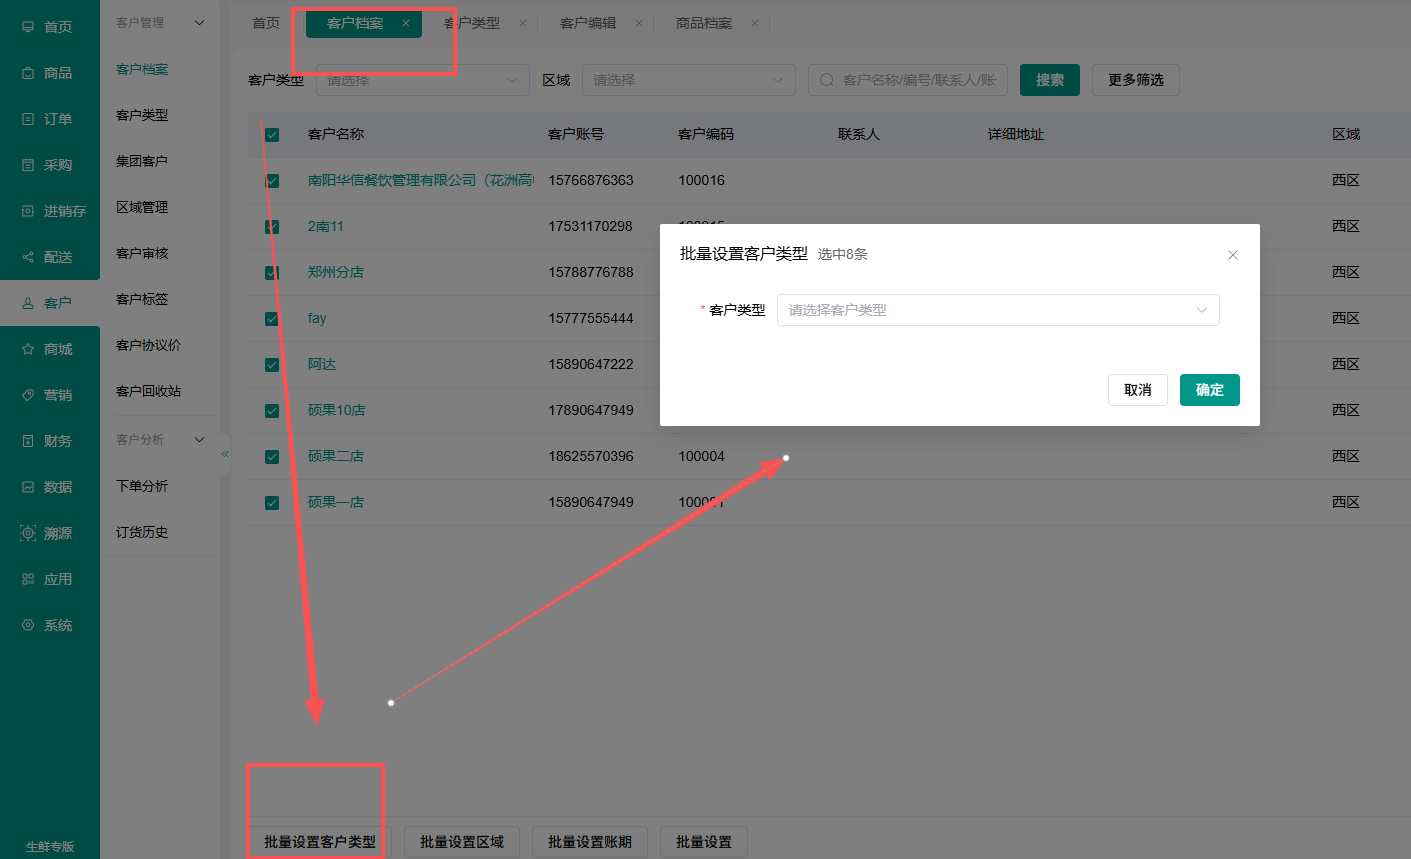Collapse the 客户管理 menu group
Image resolution: width=1411 pixels, height=859 pixels.
(199, 23)
